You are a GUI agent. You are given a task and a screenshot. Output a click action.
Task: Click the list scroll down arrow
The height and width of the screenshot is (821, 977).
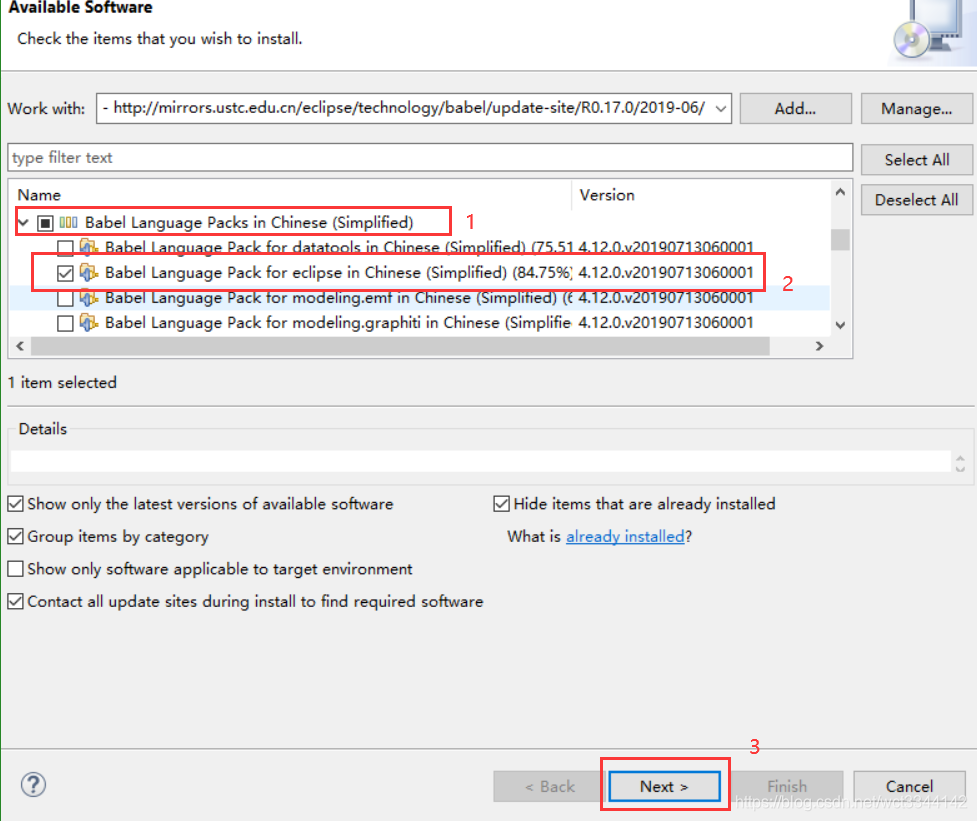pos(840,325)
